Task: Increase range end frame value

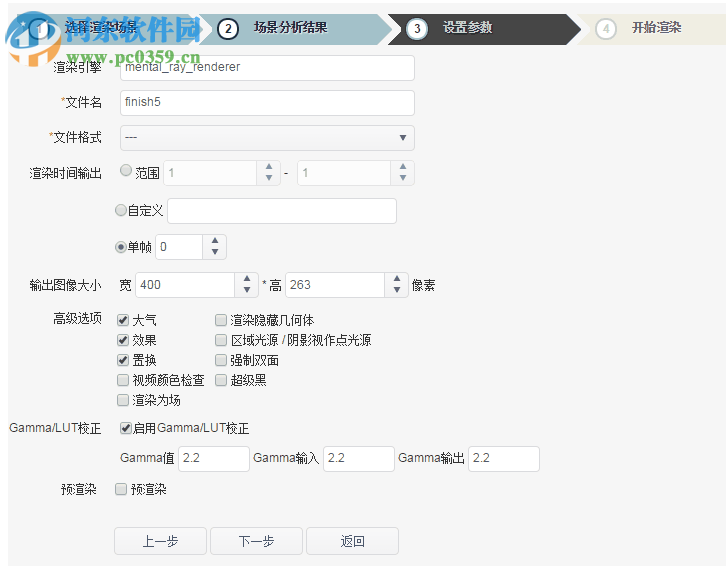Action: [403, 167]
